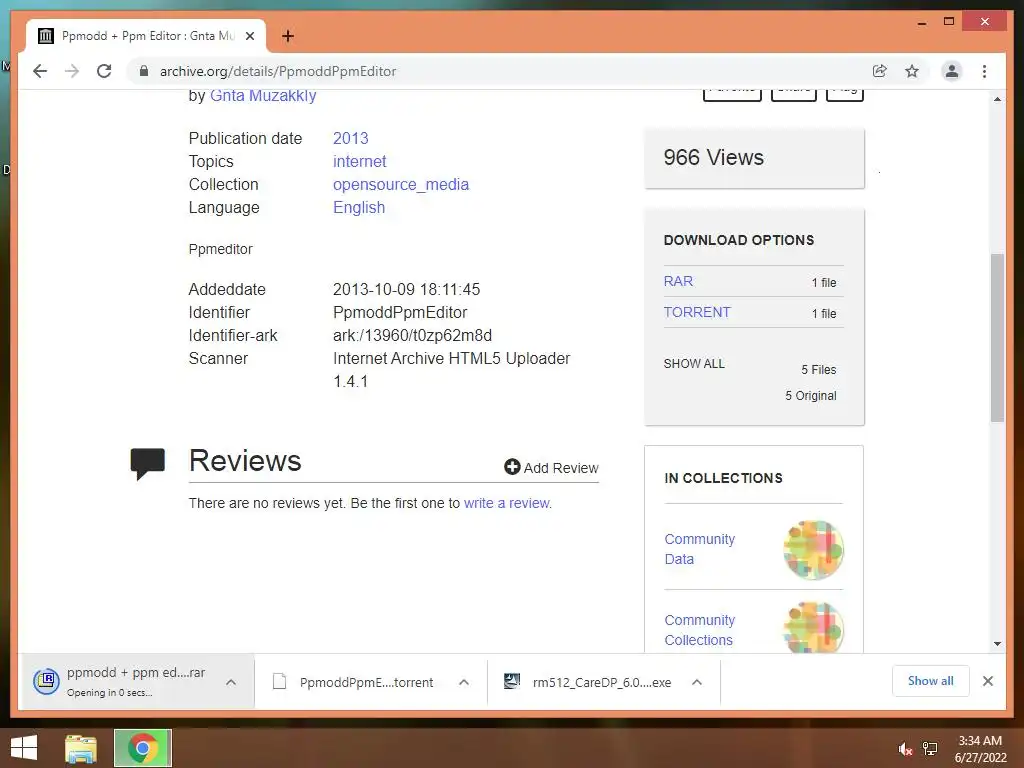The image size is (1024, 768).
Task: Click the page scrollbar thumb
Action: pyautogui.click(x=997, y=338)
